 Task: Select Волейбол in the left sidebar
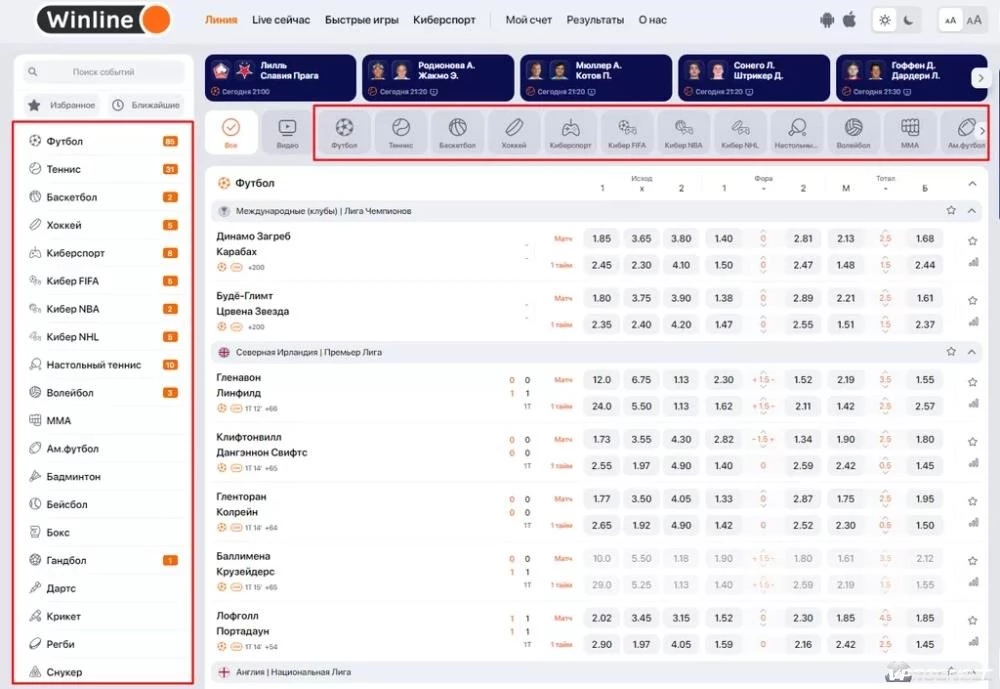[103, 393]
